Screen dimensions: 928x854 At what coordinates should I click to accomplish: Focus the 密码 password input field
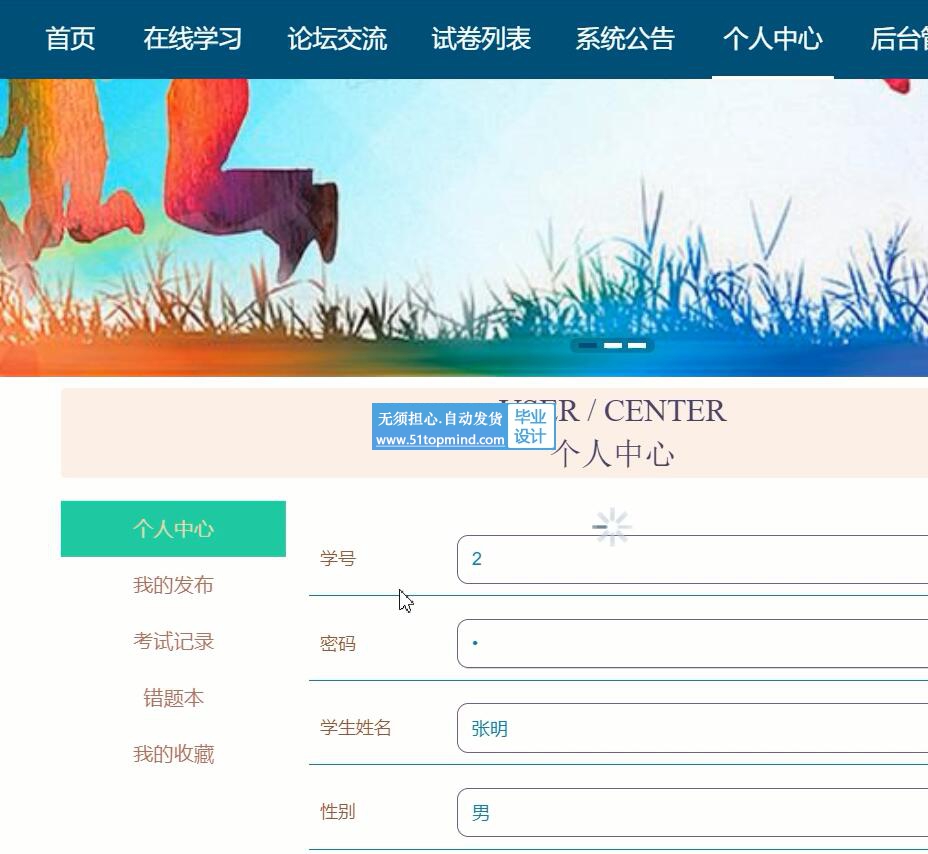(x=692, y=643)
